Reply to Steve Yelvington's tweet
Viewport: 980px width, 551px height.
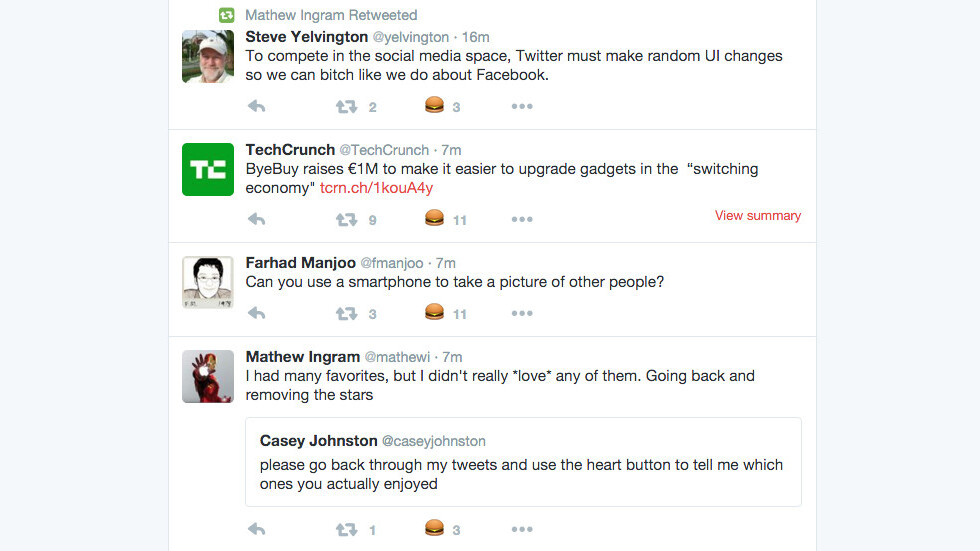coord(256,107)
